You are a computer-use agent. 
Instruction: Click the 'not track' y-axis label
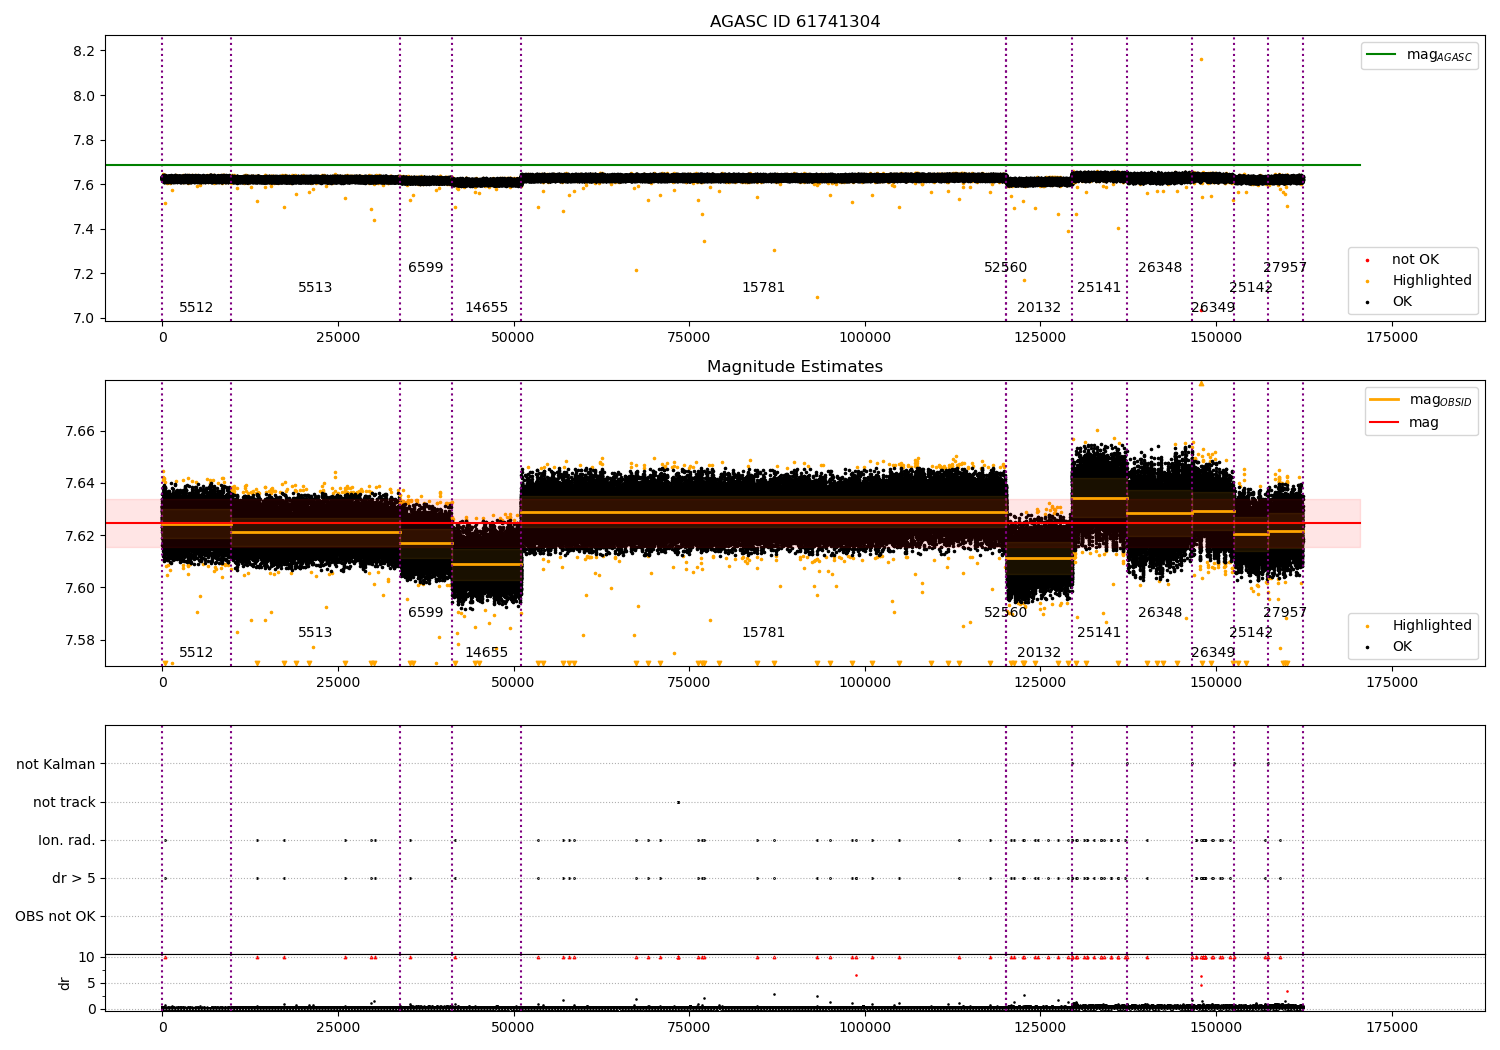coord(64,803)
